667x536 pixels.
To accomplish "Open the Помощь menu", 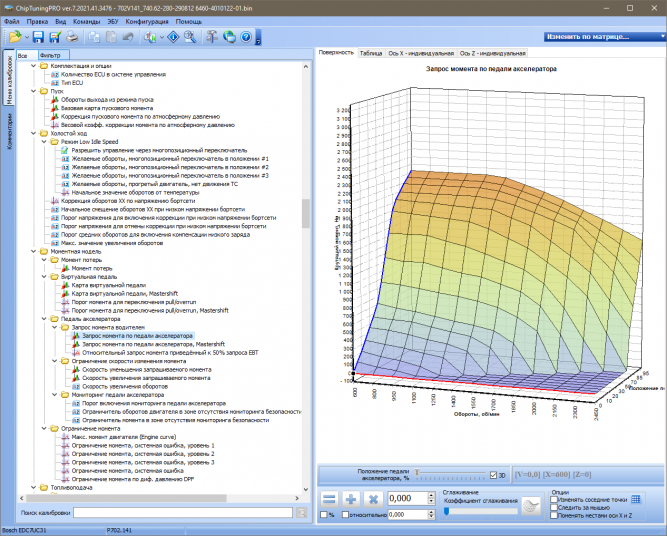I will click(188, 21).
